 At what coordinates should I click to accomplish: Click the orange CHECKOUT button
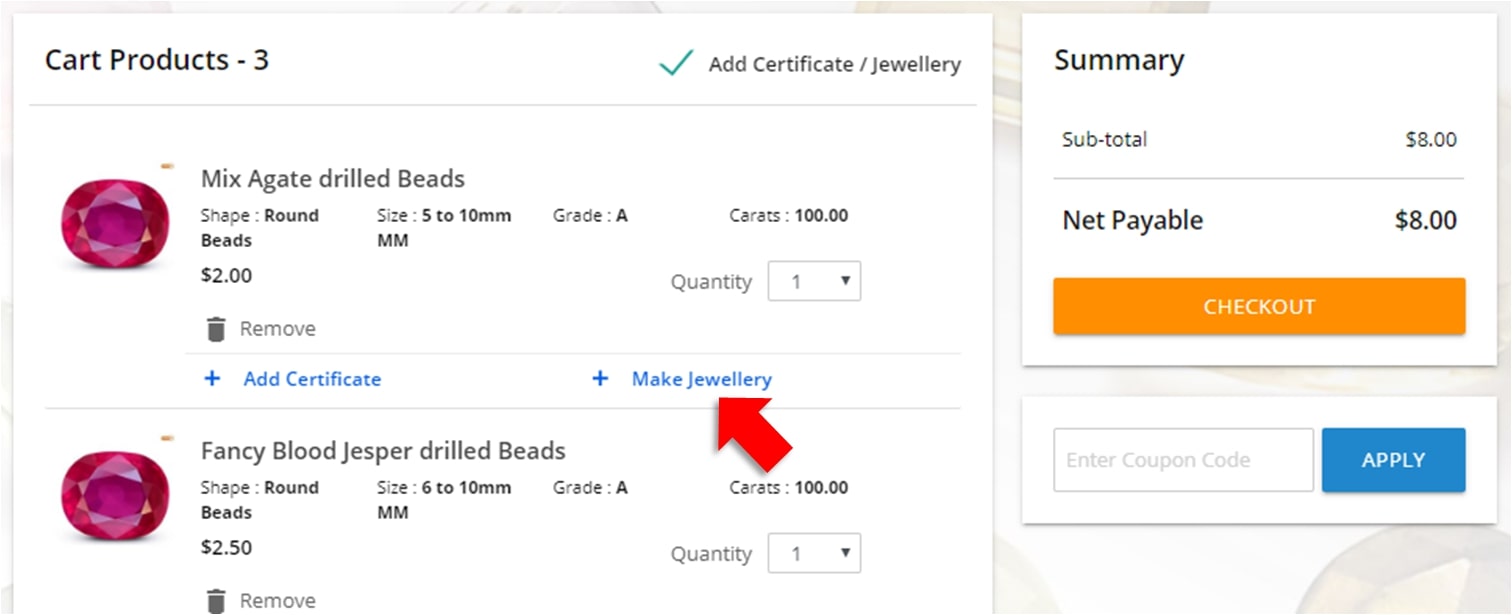pos(1259,306)
